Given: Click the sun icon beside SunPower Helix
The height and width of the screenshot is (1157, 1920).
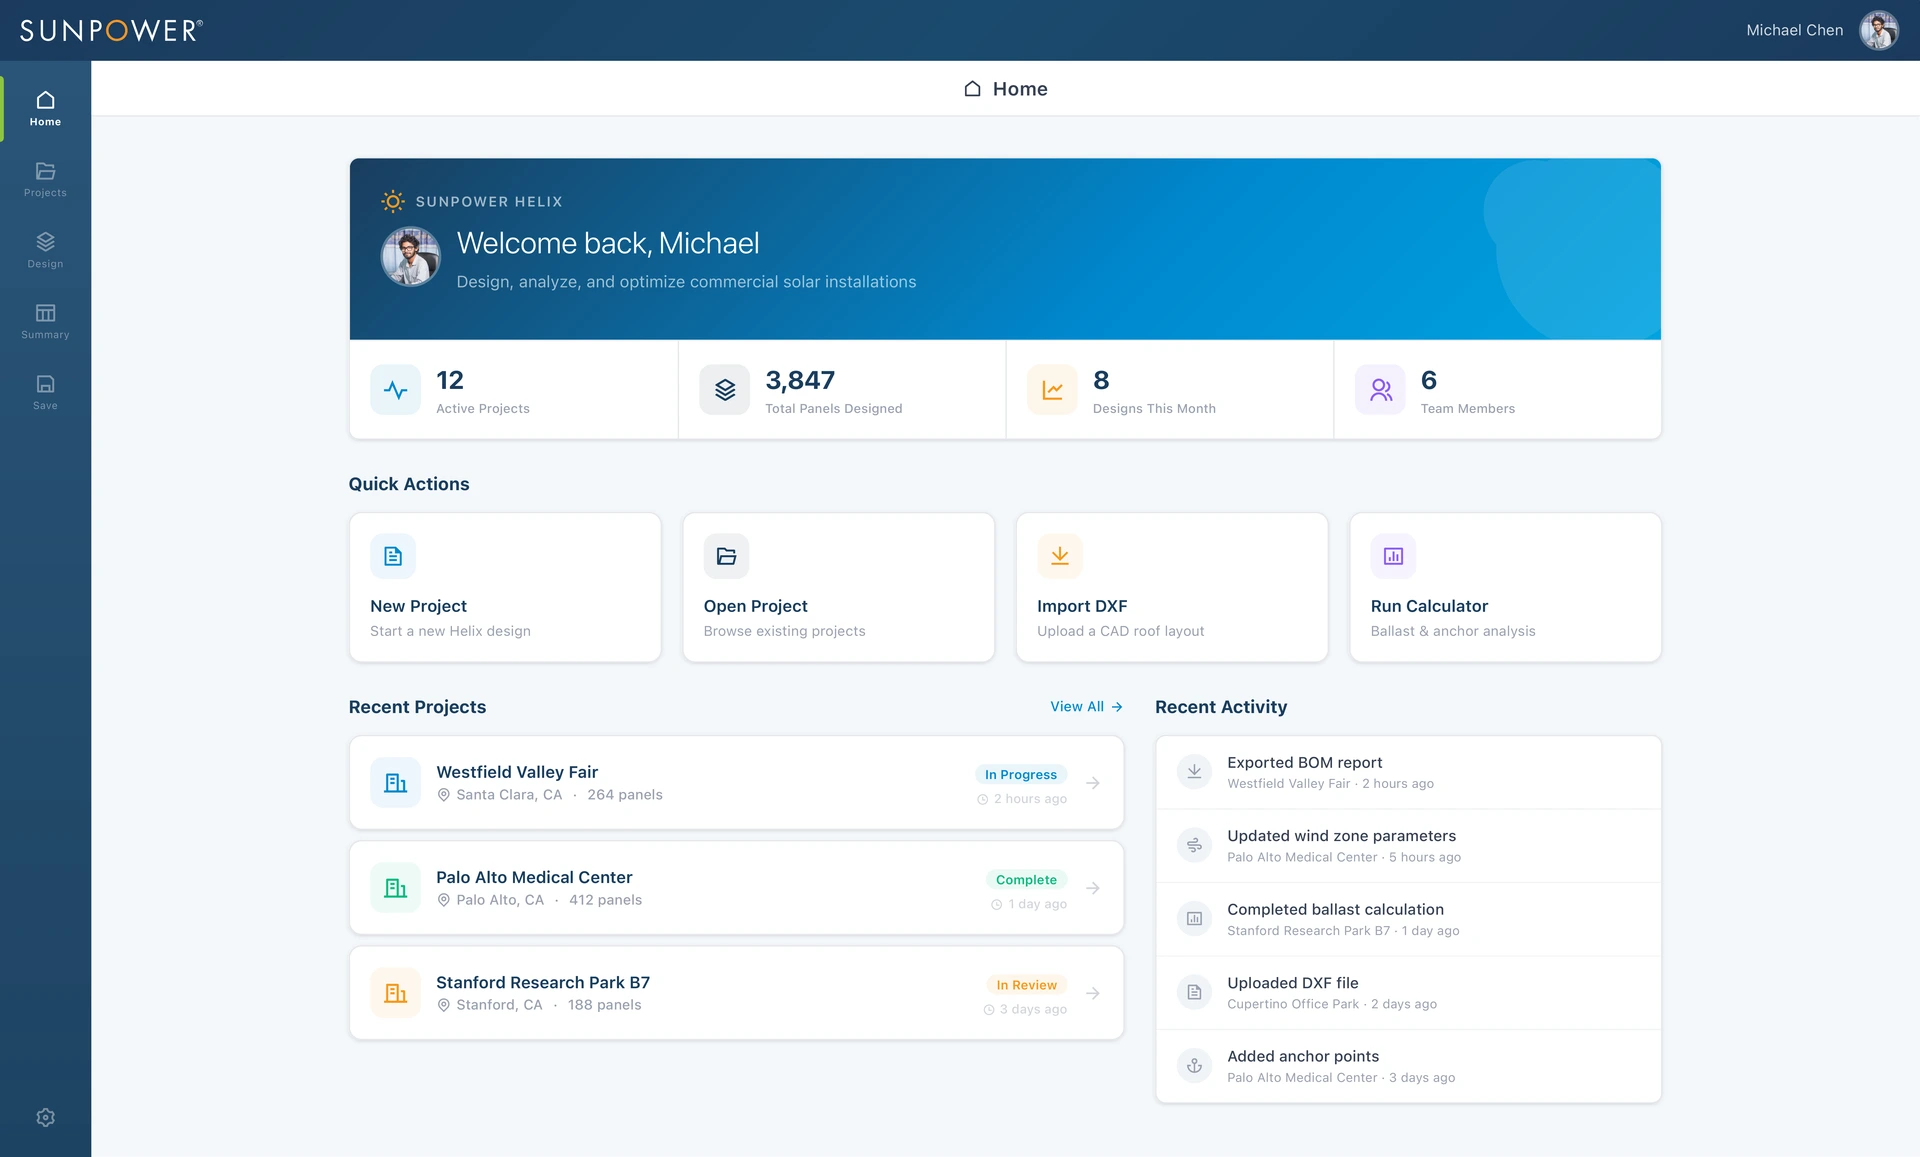Looking at the screenshot, I should point(393,202).
